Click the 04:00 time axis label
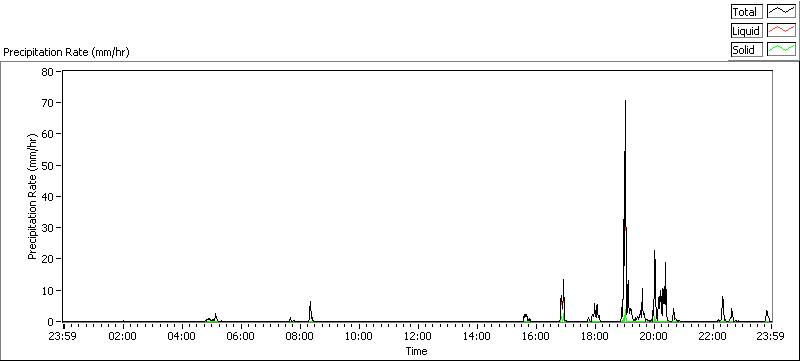The width and height of the screenshot is (800, 361). click(x=182, y=336)
